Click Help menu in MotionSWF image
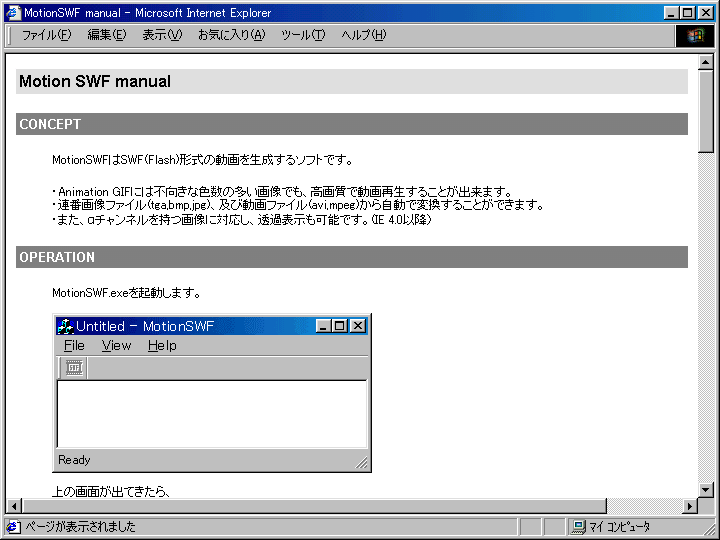The height and width of the screenshot is (540, 720). click(x=162, y=345)
